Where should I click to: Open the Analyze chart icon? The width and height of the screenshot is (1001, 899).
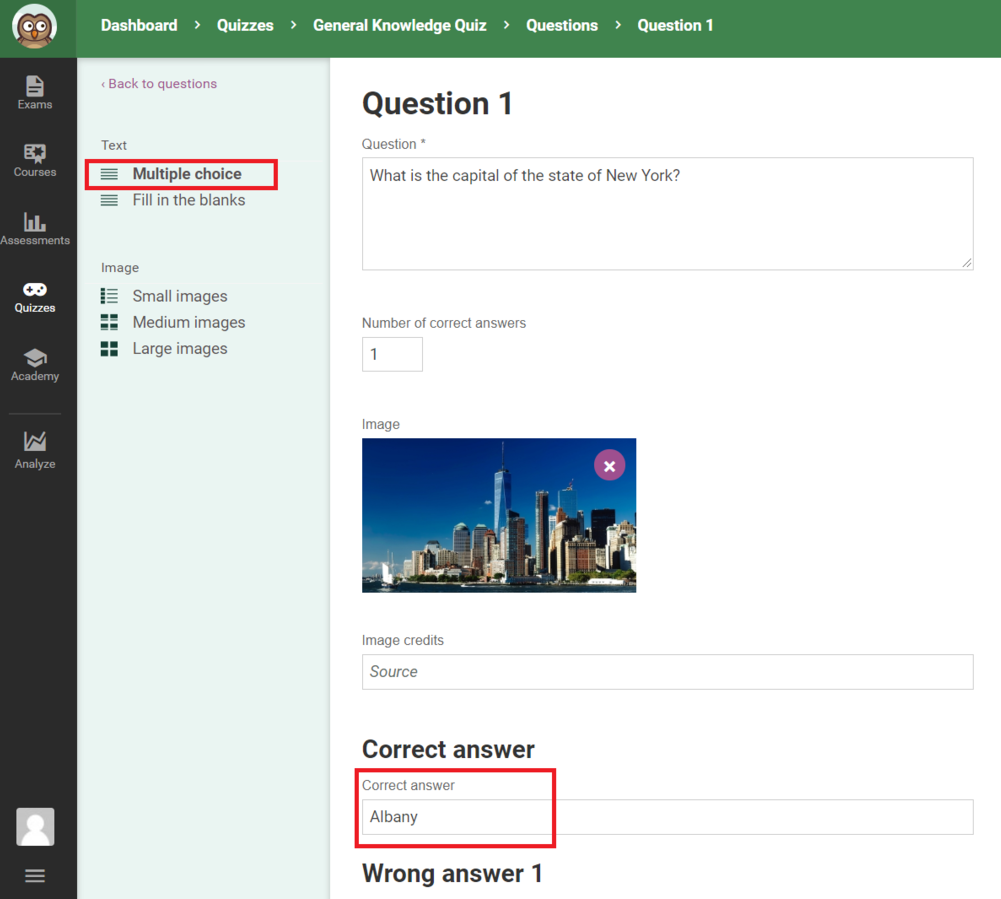[x=35, y=449]
